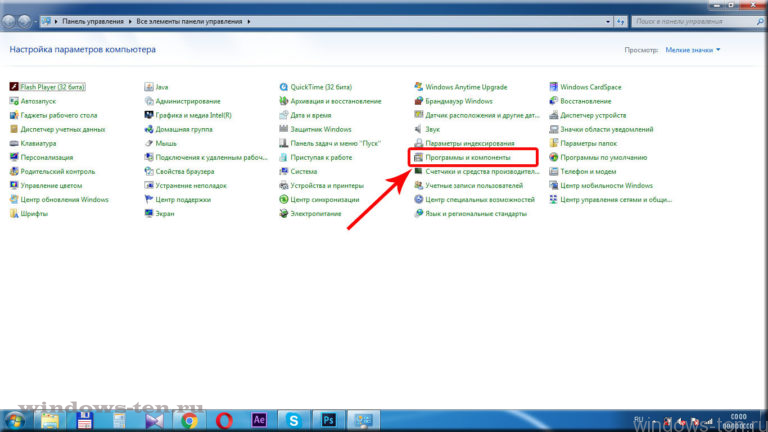Open Центр обновления Windows link
768x432 pixels.
[x=64, y=200]
